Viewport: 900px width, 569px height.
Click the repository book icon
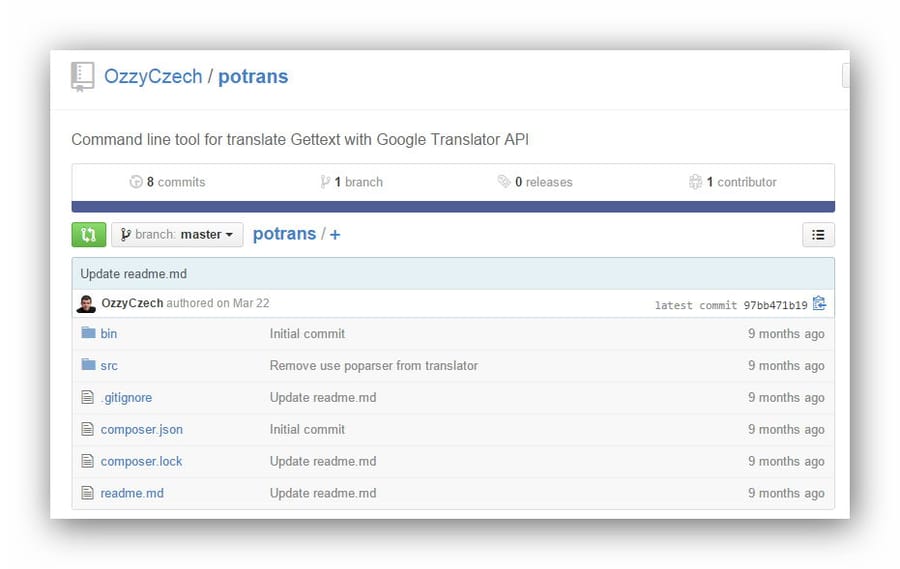[x=82, y=77]
